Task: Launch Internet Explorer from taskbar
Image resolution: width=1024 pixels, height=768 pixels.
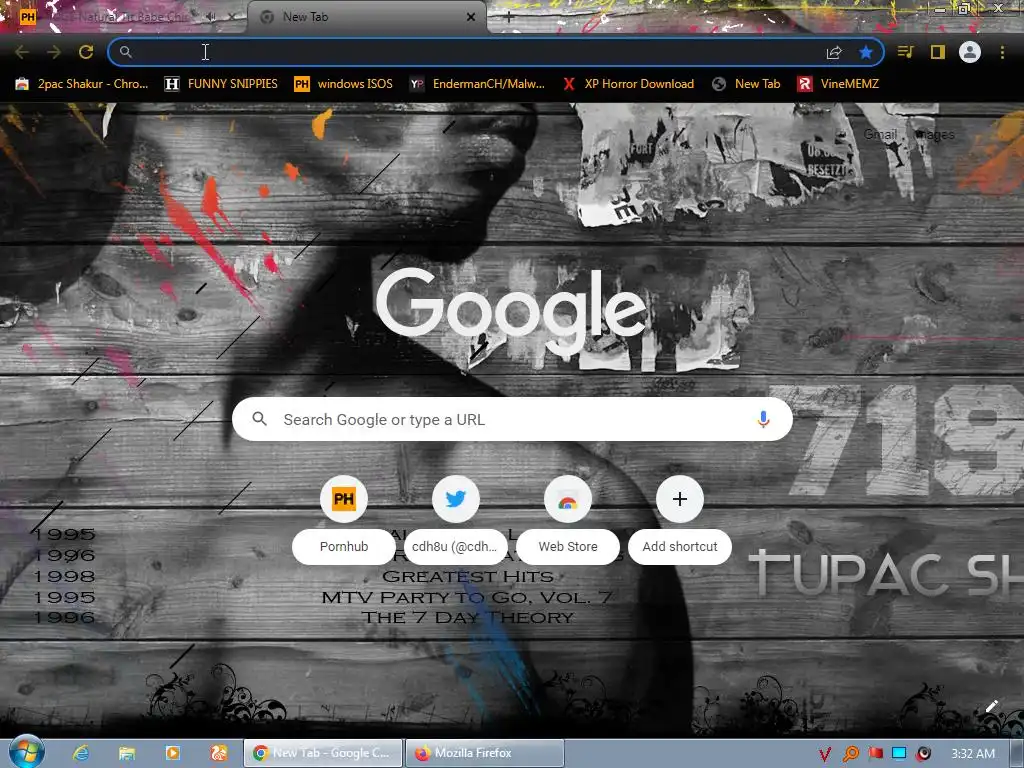Action: click(x=80, y=753)
